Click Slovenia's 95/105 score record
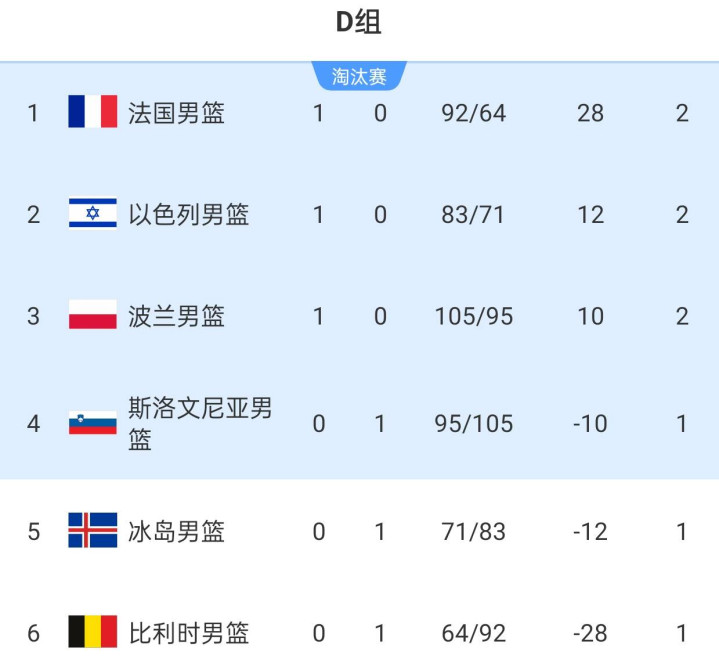719x670 pixels. [x=473, y=423]
